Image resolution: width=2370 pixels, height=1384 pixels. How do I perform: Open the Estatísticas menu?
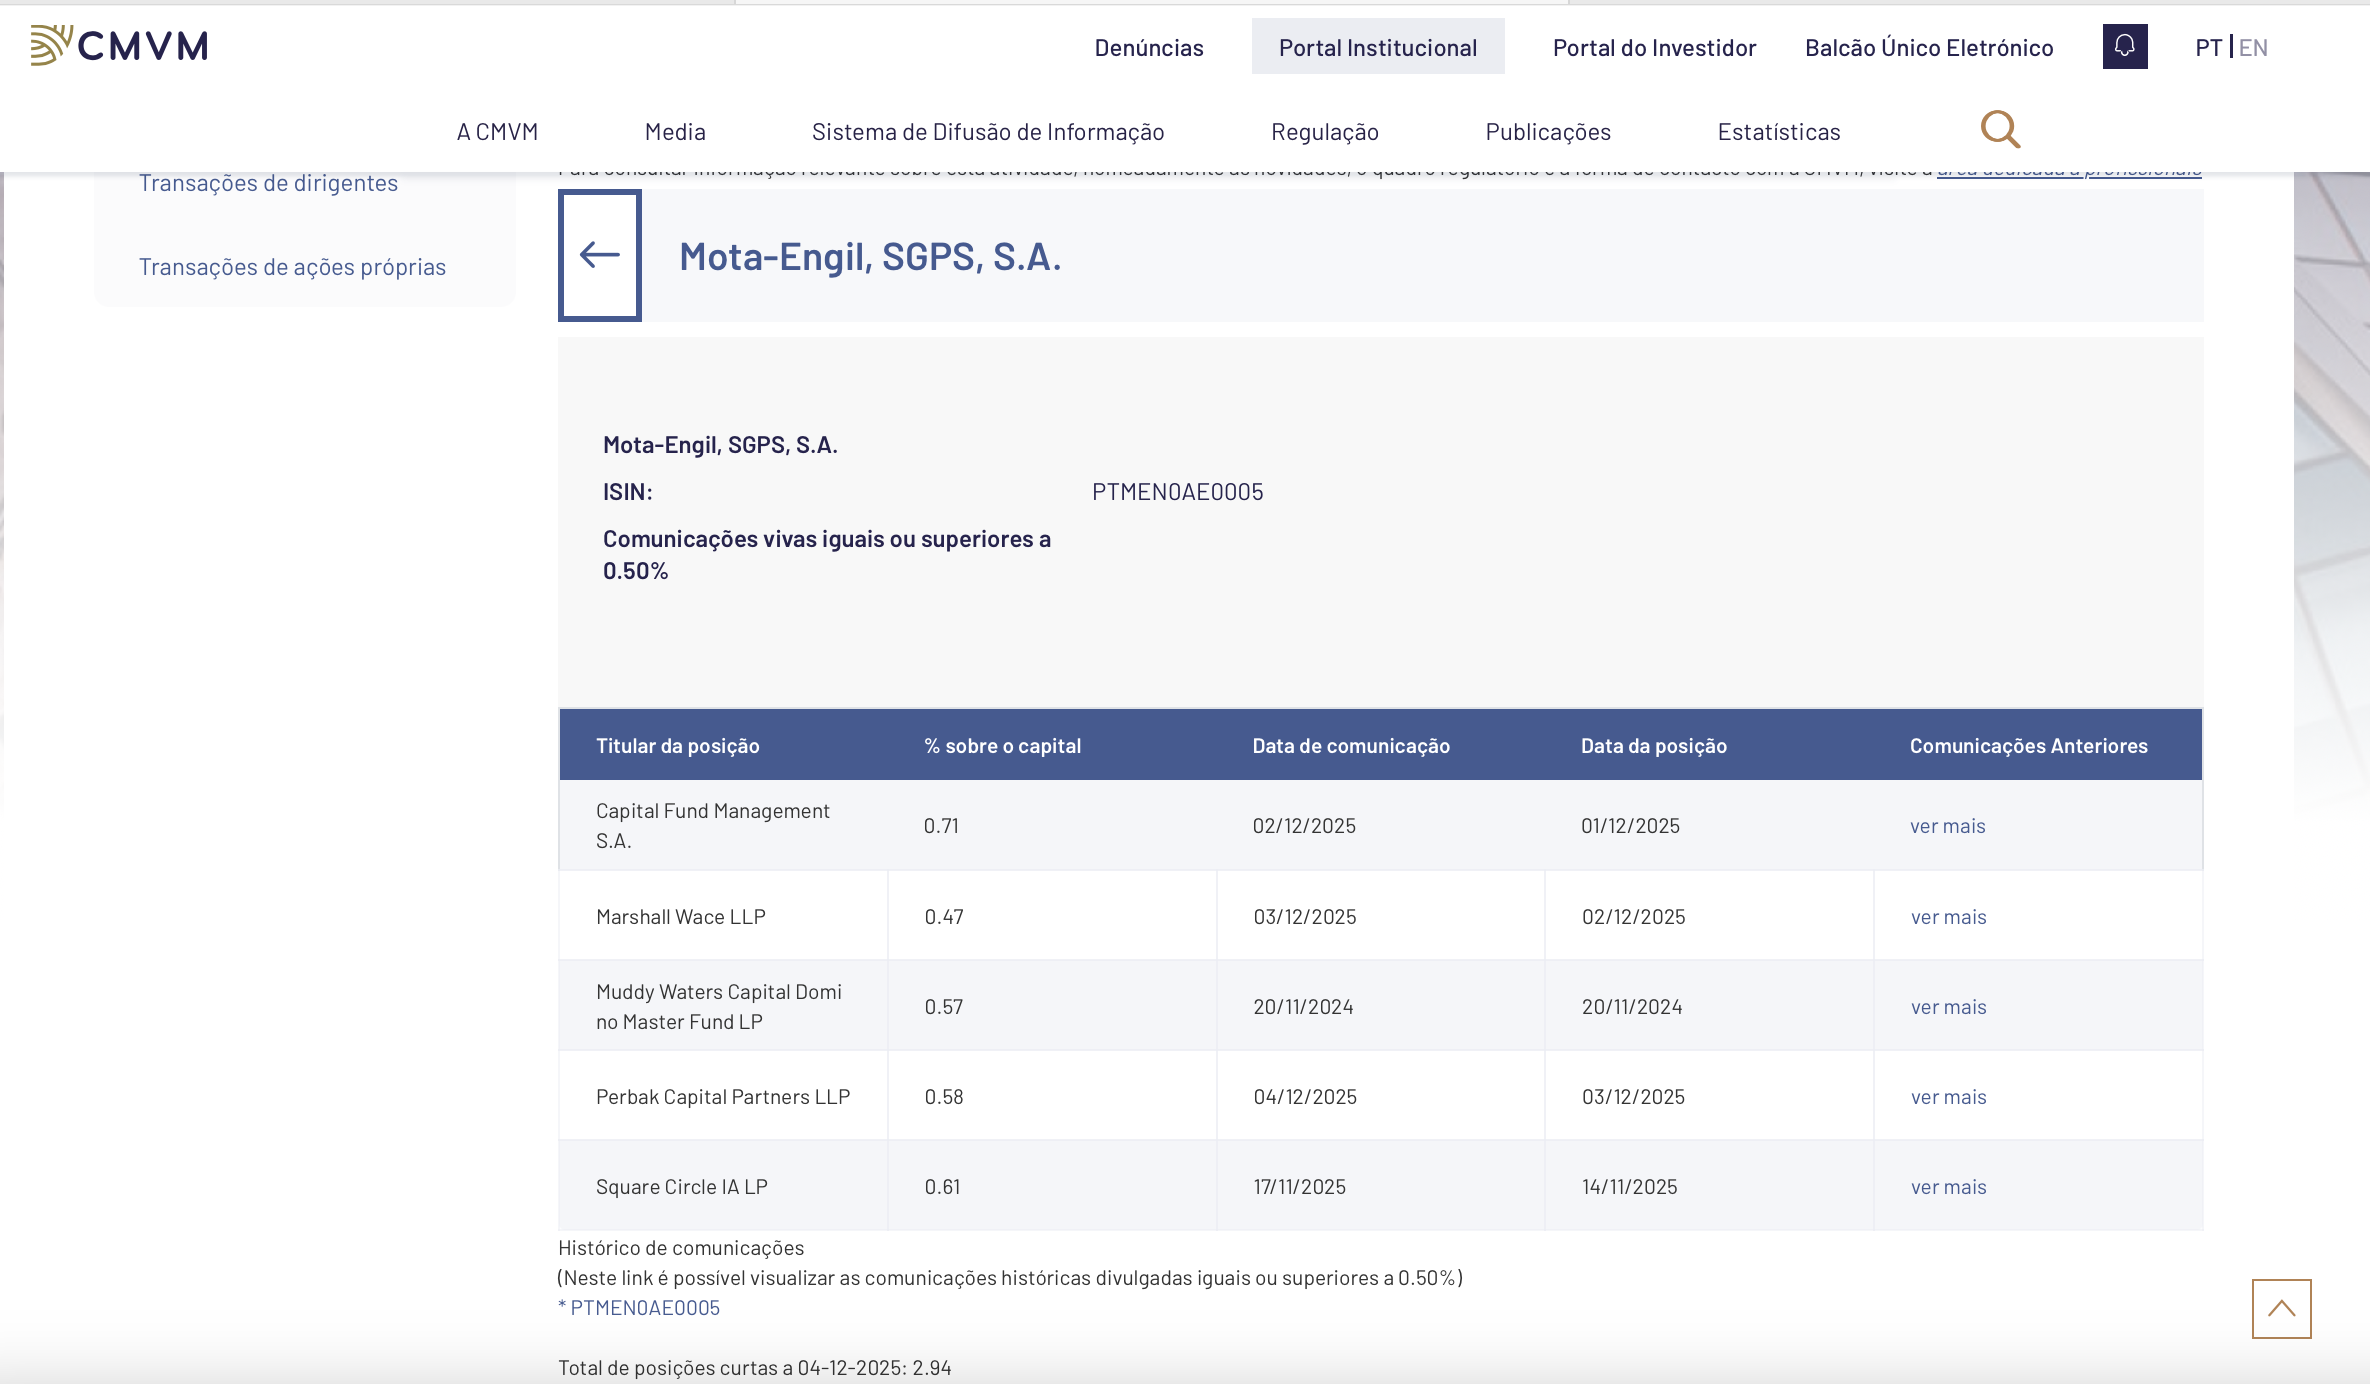[1778, 132]
